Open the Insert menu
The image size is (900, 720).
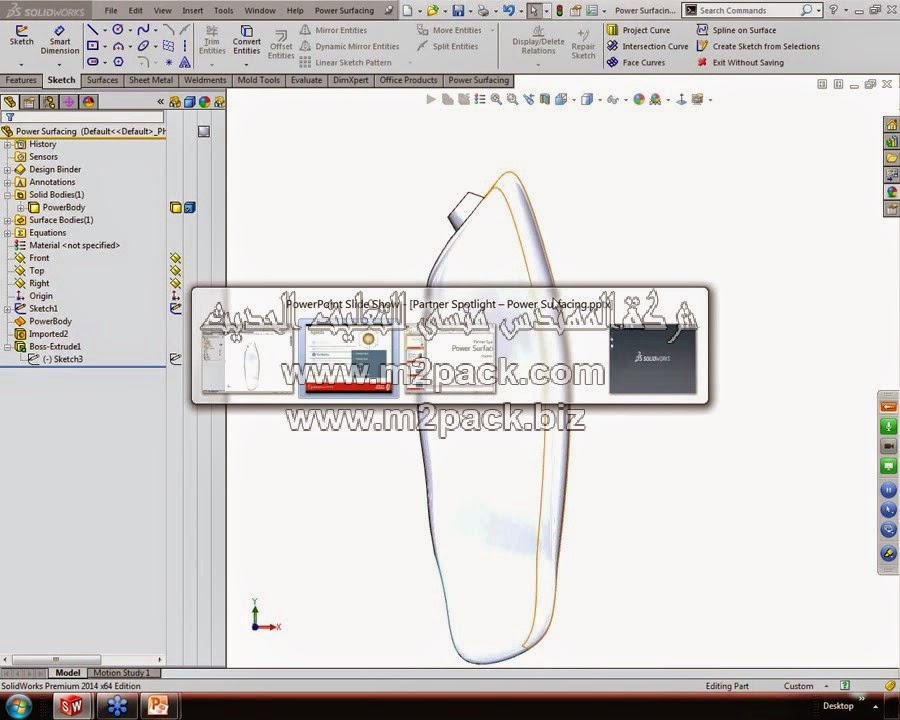tap(192, 10)
